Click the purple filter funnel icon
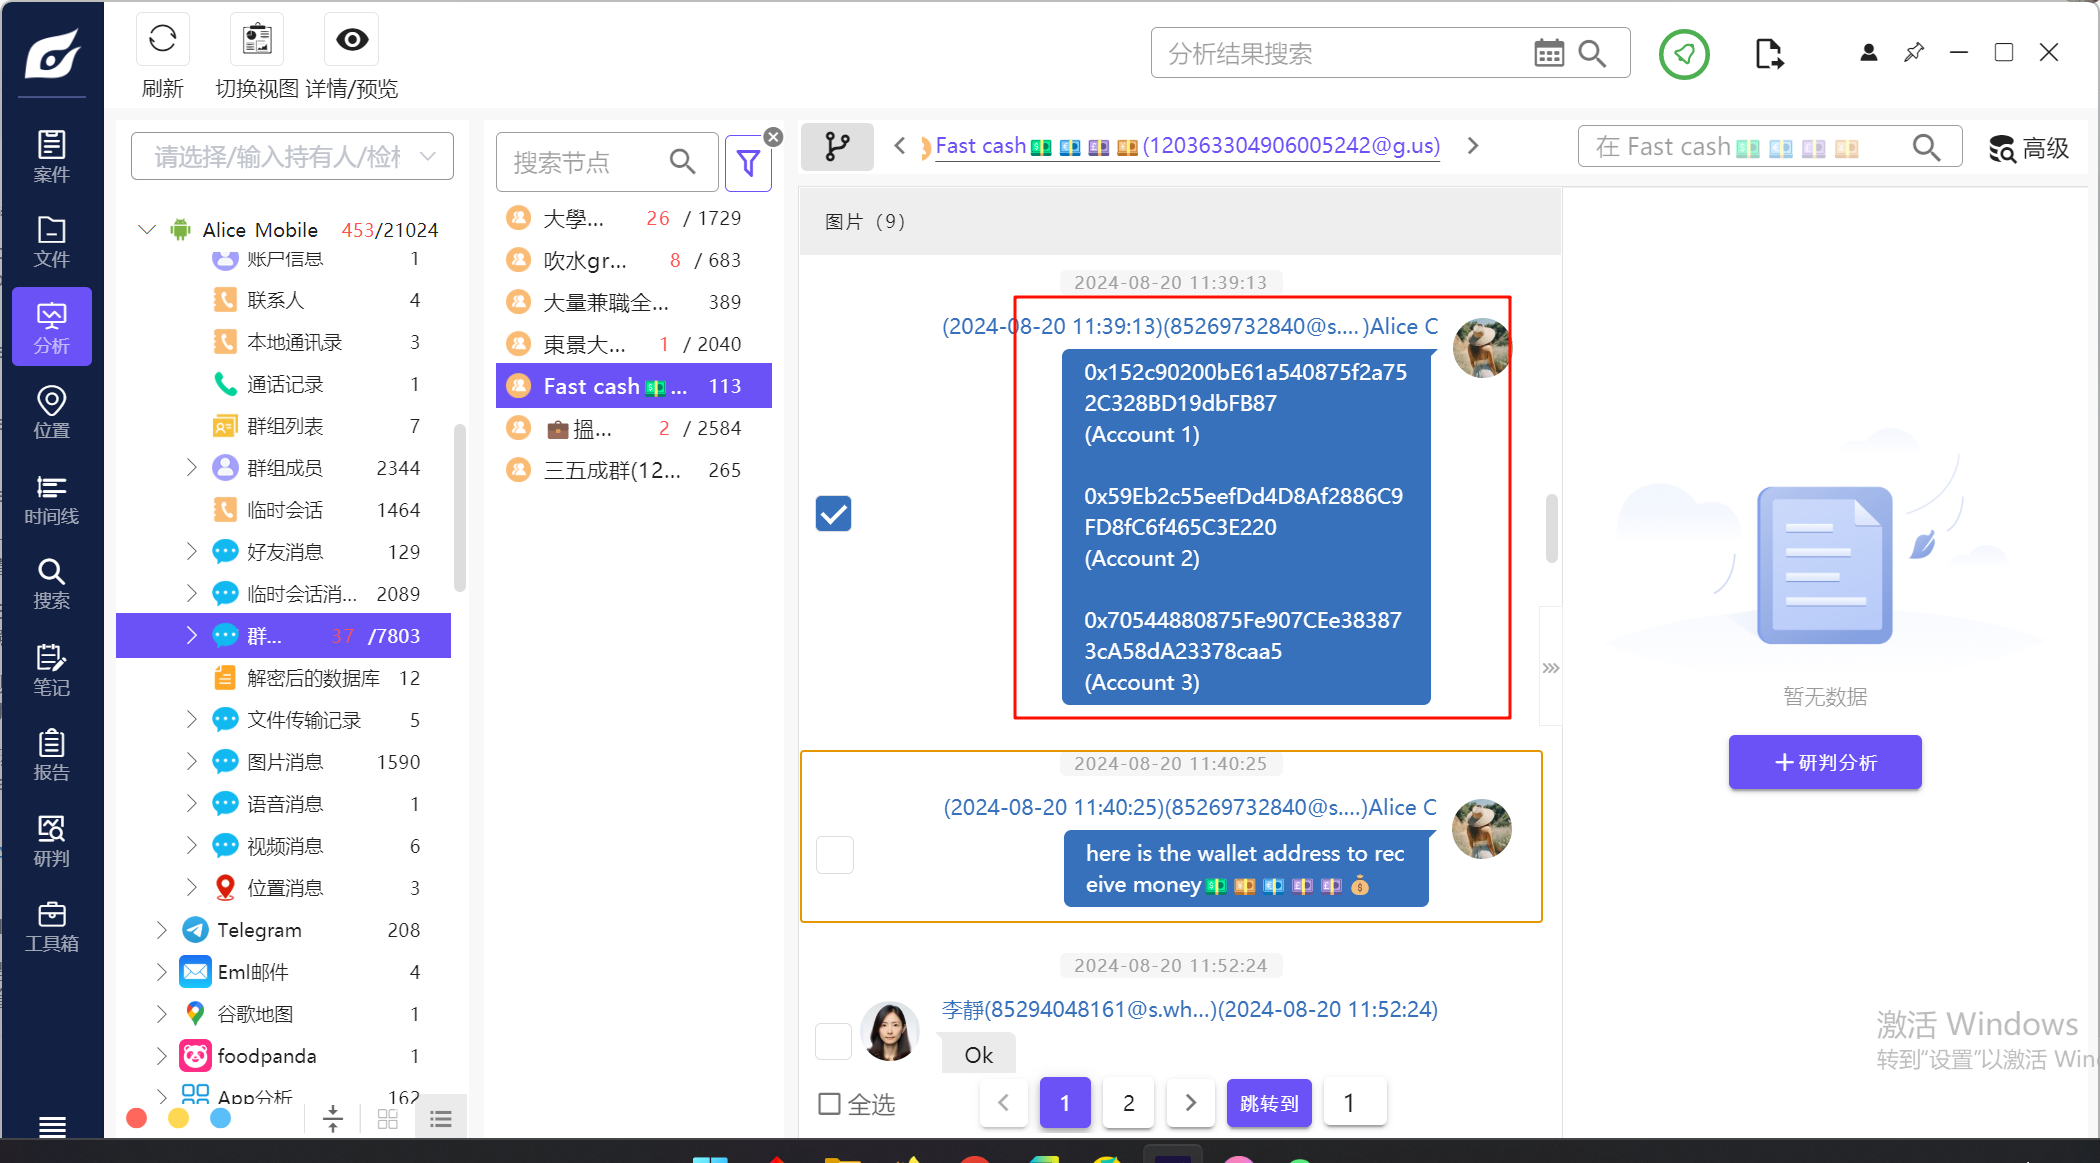2100x1163 pixels. click(748, 163)
